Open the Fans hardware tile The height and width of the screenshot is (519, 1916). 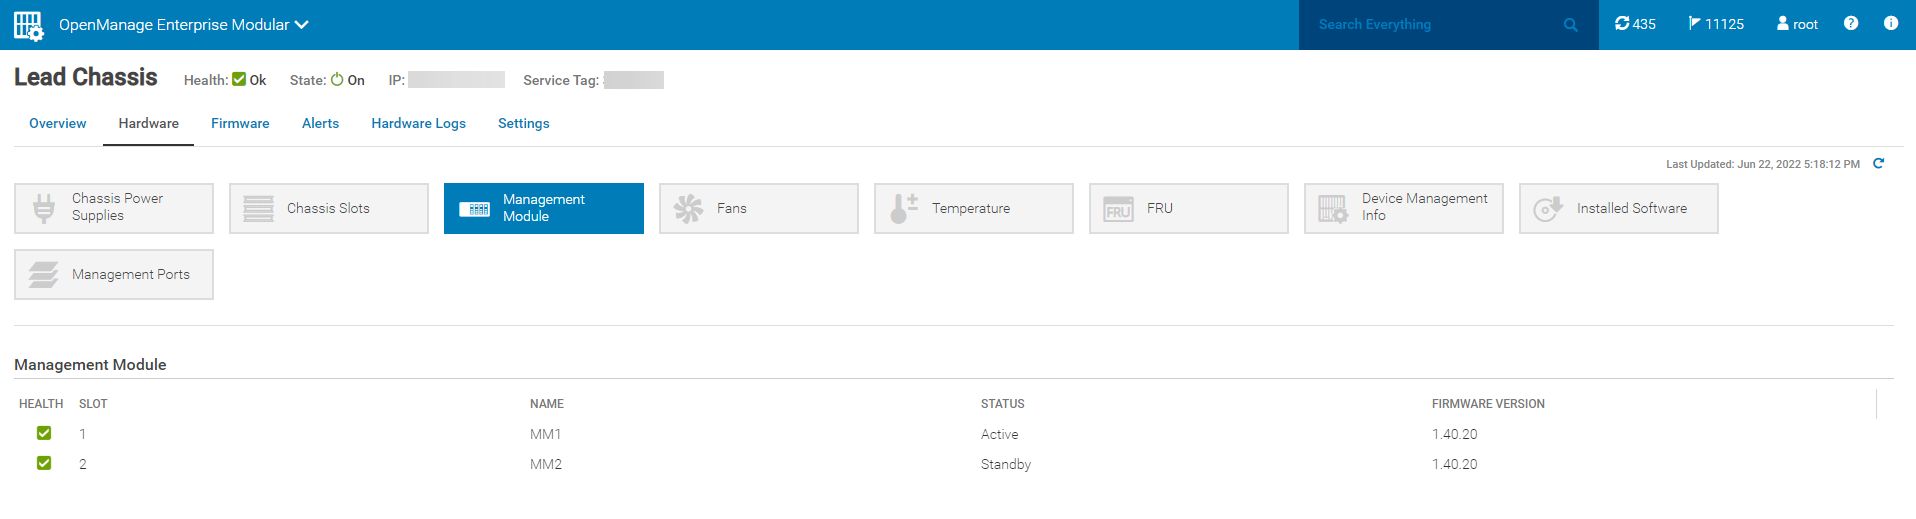[x=758, y=208]
